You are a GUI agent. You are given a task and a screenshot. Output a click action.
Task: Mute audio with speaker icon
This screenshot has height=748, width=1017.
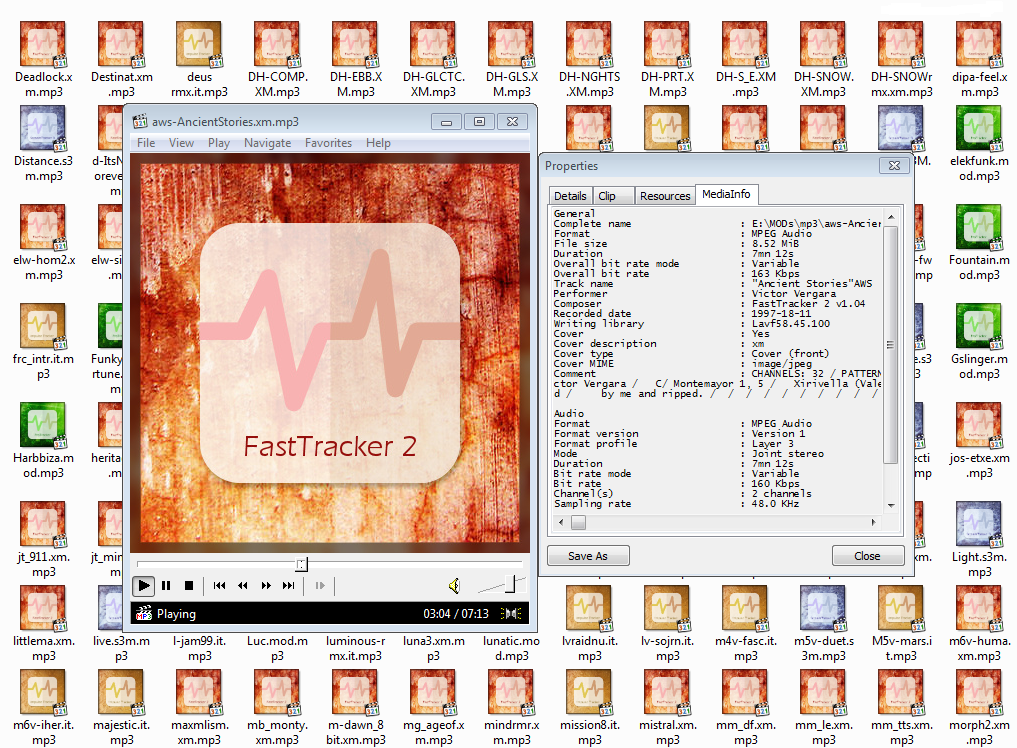455,586
